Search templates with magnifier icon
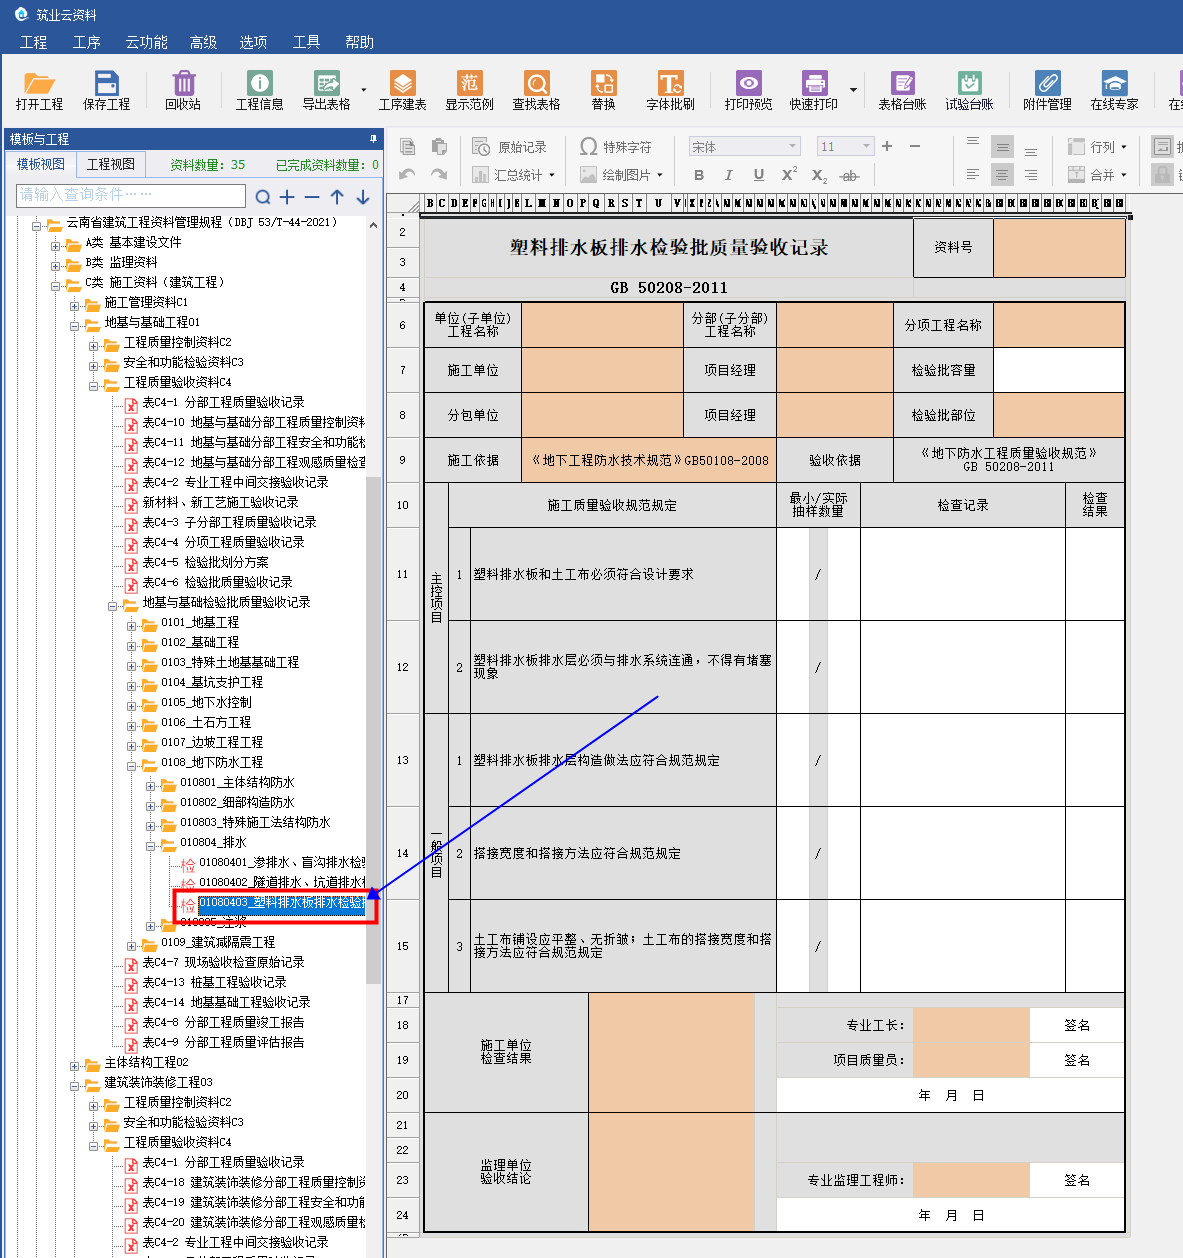 tap(263, 197)
